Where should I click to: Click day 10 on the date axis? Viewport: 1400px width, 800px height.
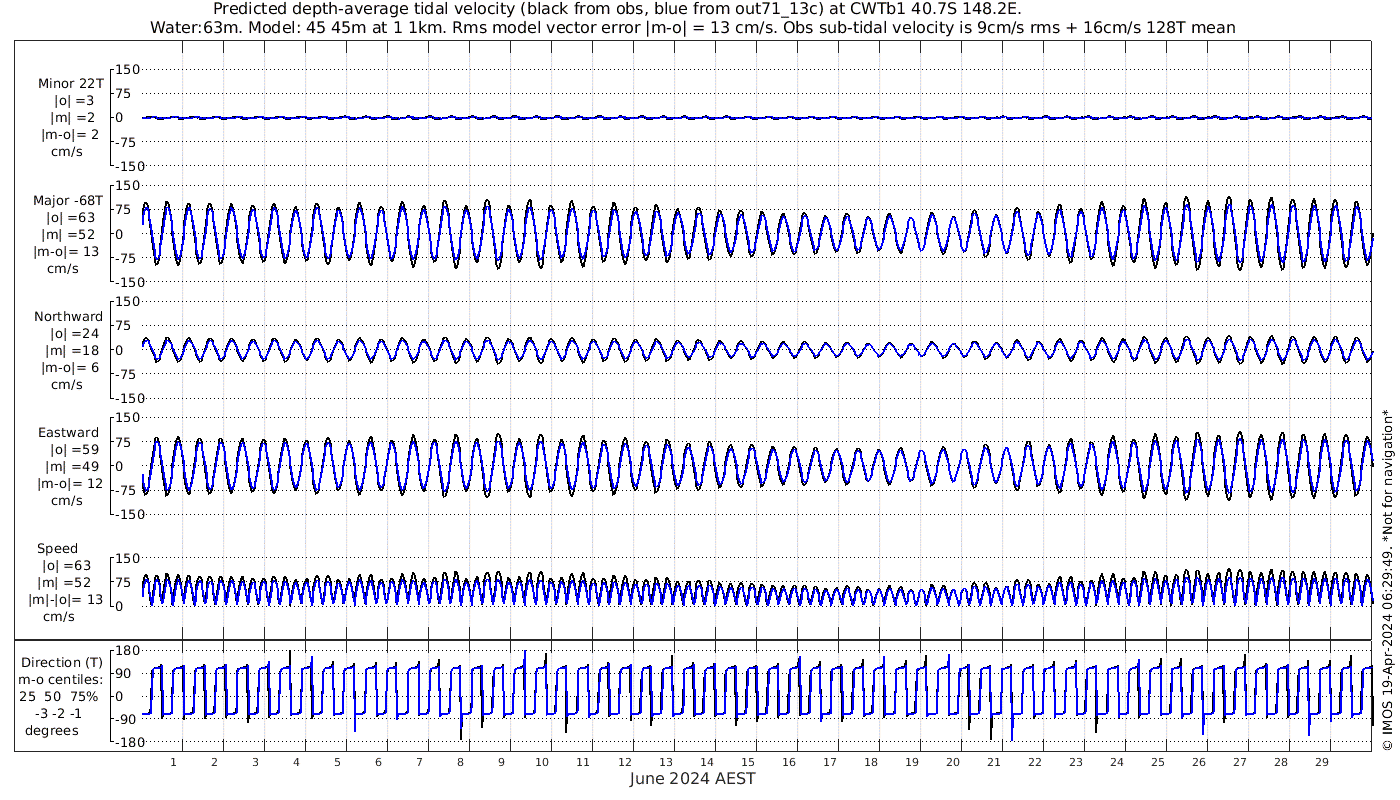[x=542, y=762]
